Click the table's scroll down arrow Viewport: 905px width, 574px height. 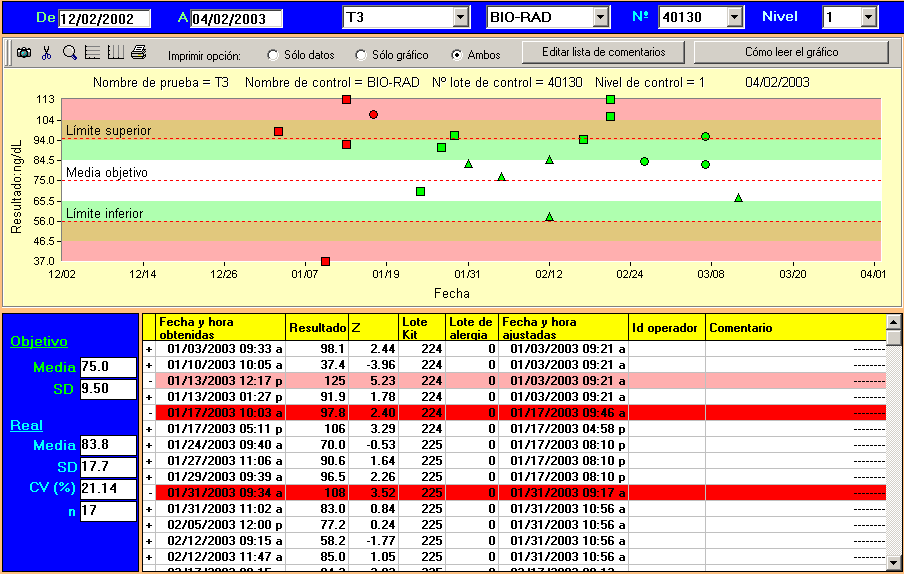pyautogui.click(x=894, y=563)
